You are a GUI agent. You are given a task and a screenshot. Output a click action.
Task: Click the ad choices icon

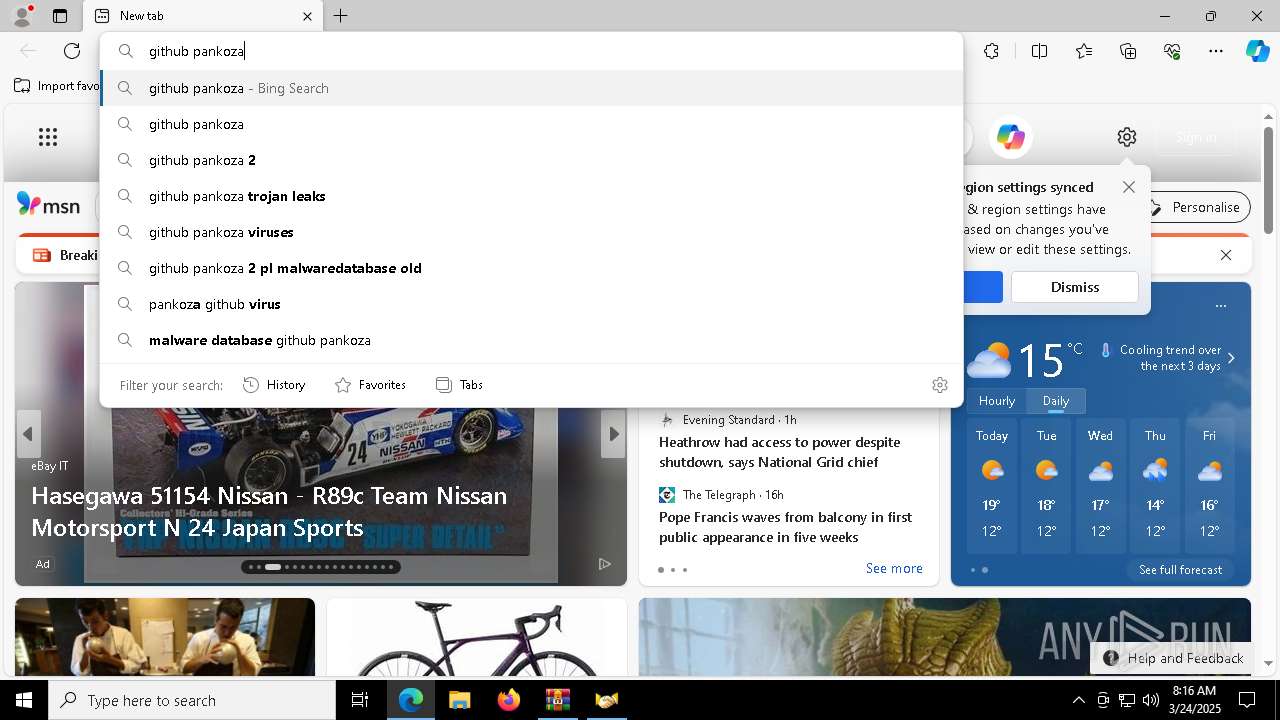click(x=604, y=564)
